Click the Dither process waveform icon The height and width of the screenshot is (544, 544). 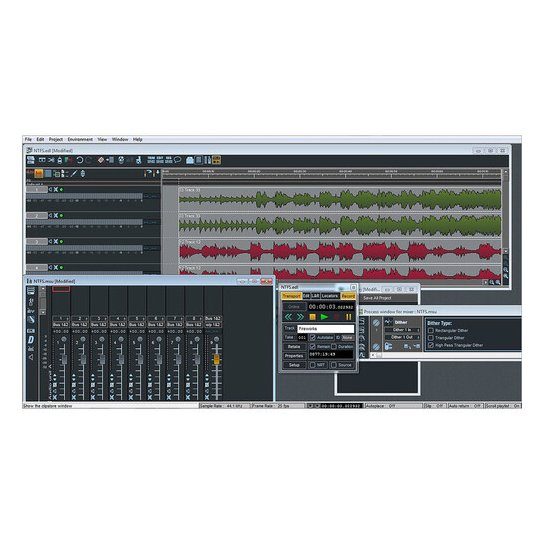tap(389, 322)
